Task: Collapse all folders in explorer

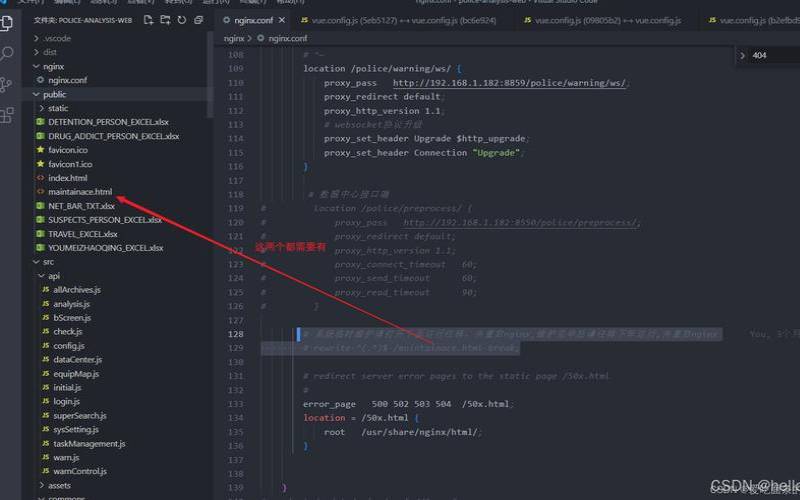Action: 199,19
